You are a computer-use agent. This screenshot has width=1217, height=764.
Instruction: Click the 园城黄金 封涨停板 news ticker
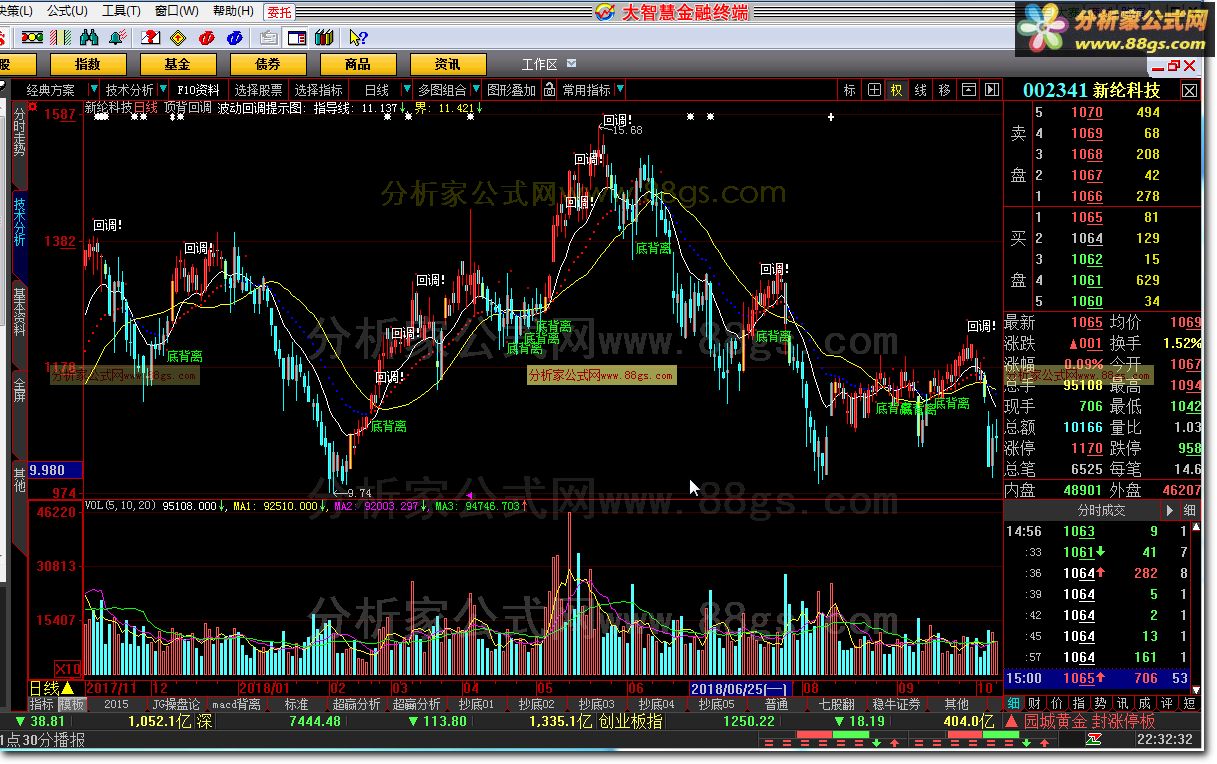(1089, 721)
